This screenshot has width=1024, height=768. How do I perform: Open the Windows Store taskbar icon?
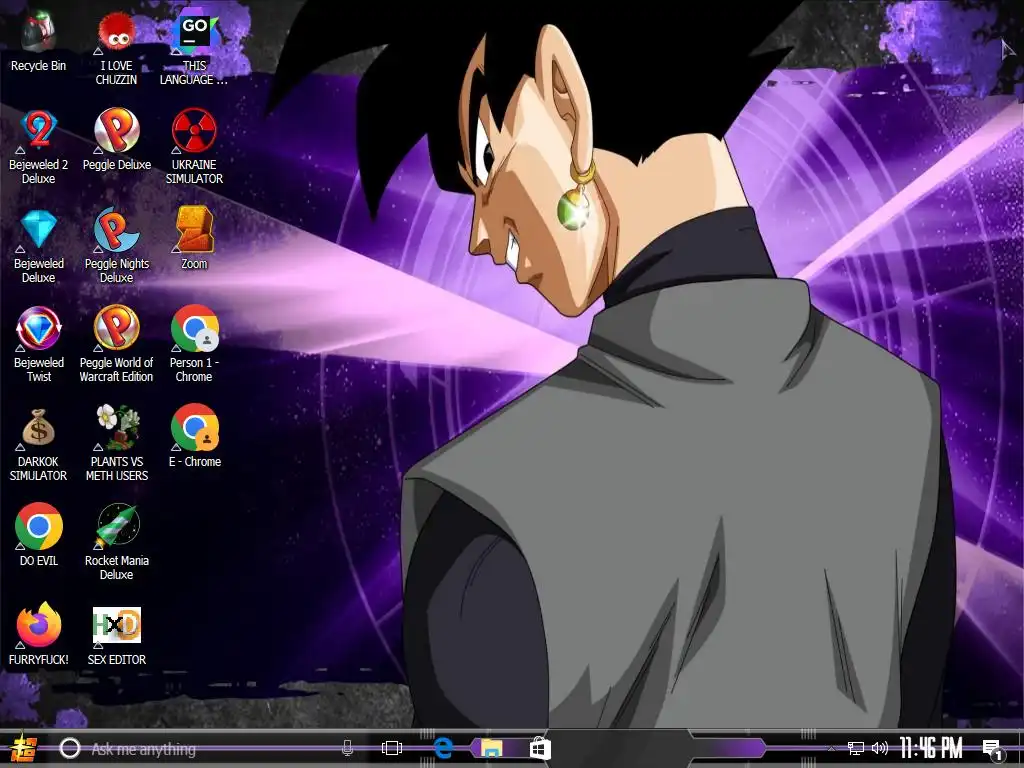tap(540, 748)
